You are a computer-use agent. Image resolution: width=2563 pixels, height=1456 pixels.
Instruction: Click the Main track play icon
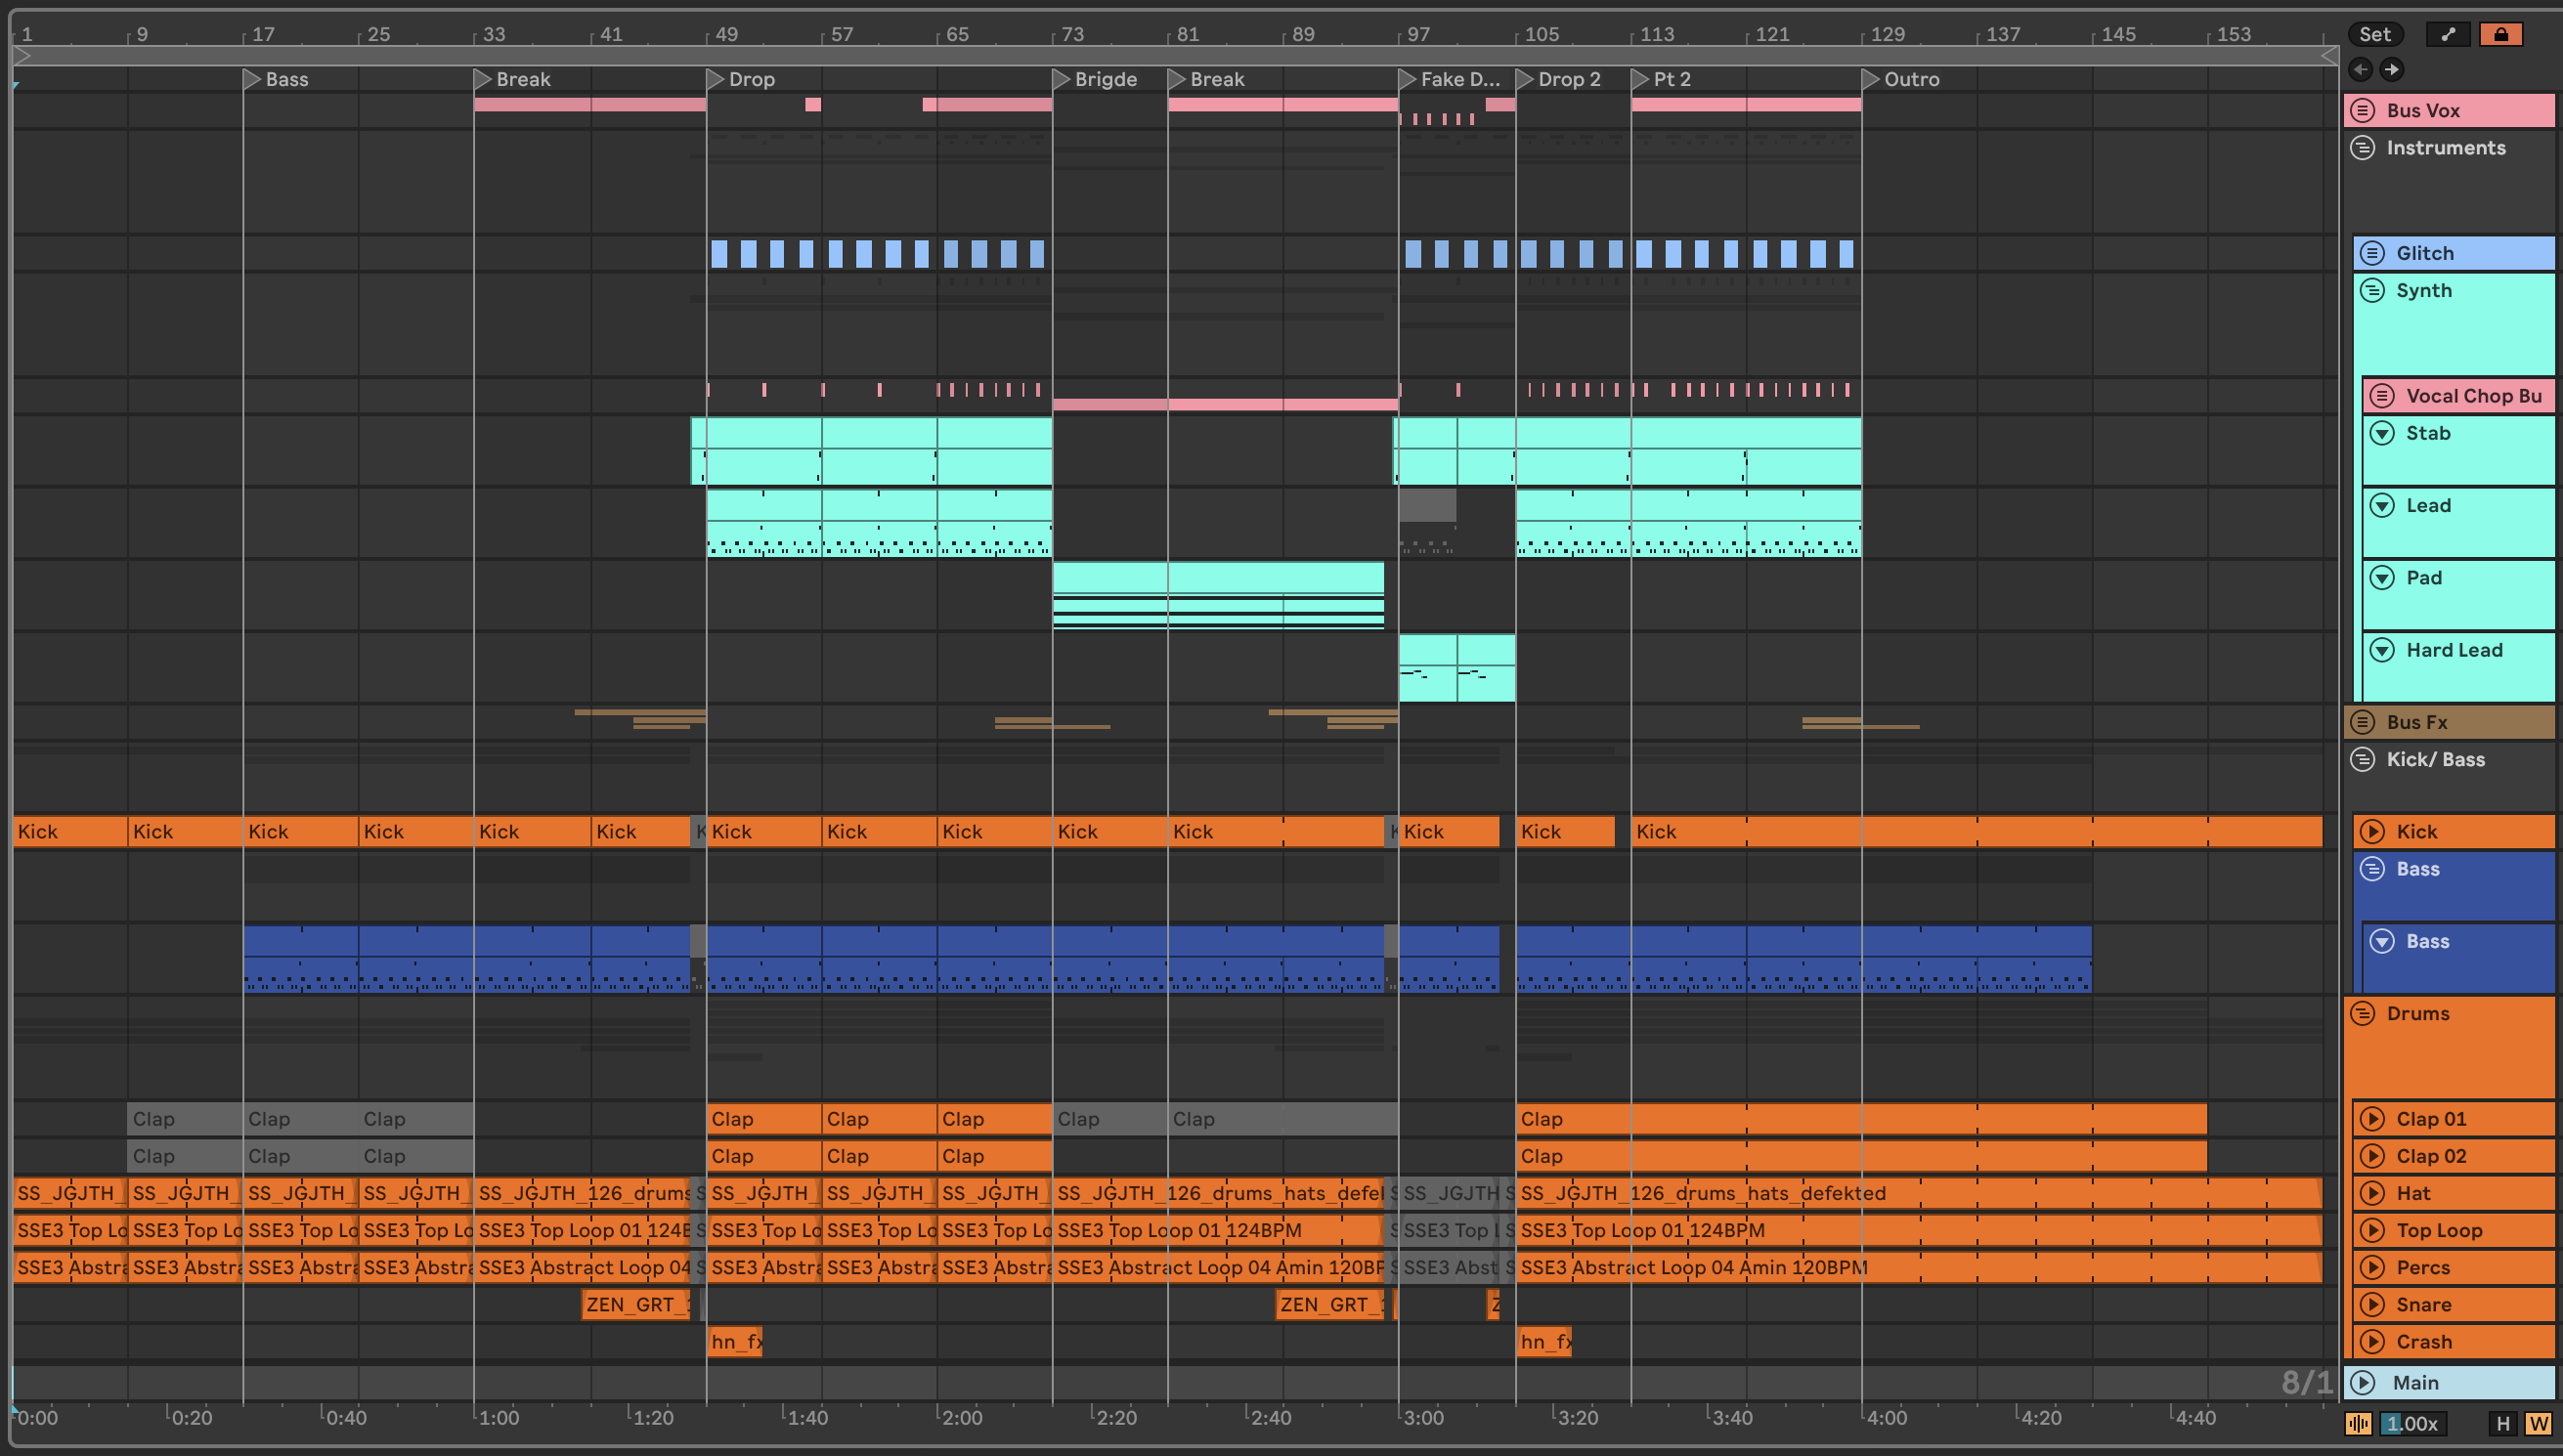click(x=2362, y=1383)
